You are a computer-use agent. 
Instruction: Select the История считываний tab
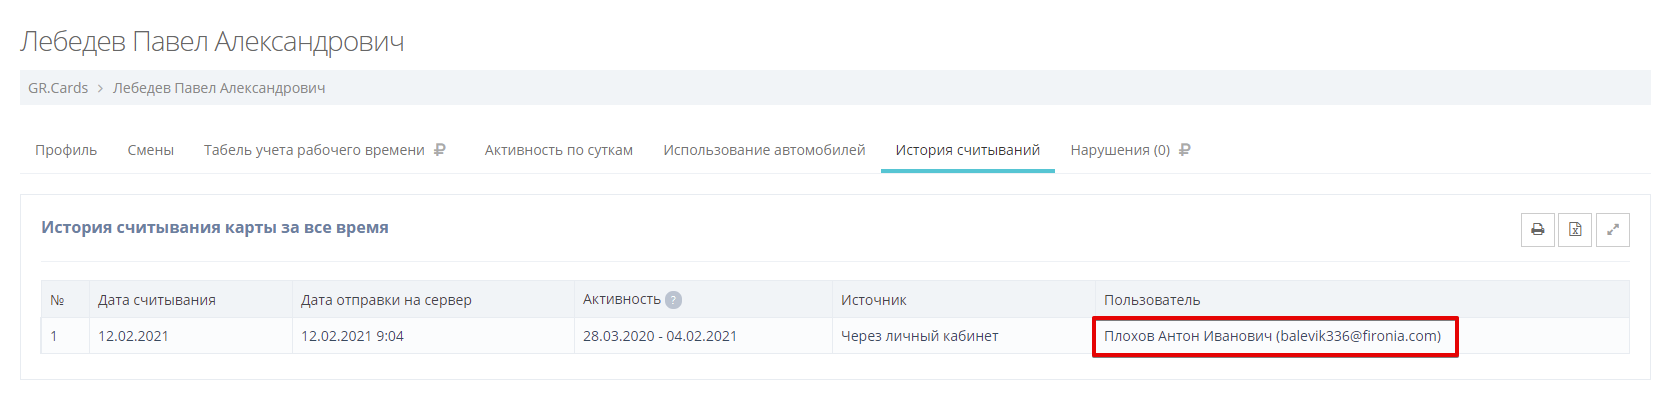point(967,150)
